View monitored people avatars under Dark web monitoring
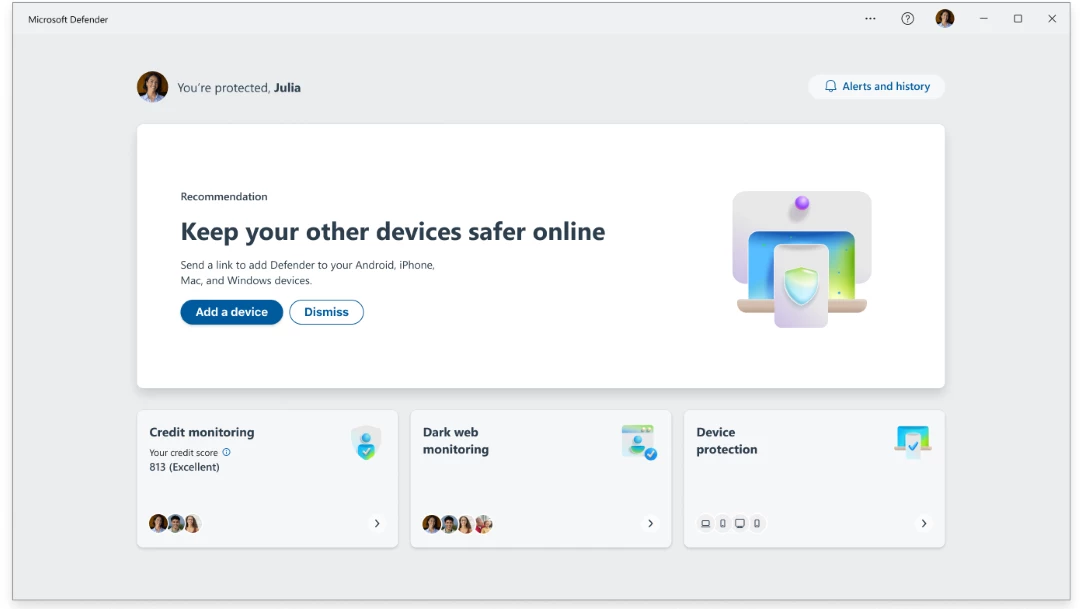Viewport: 1083px width, 609px height. coord(456,523)
